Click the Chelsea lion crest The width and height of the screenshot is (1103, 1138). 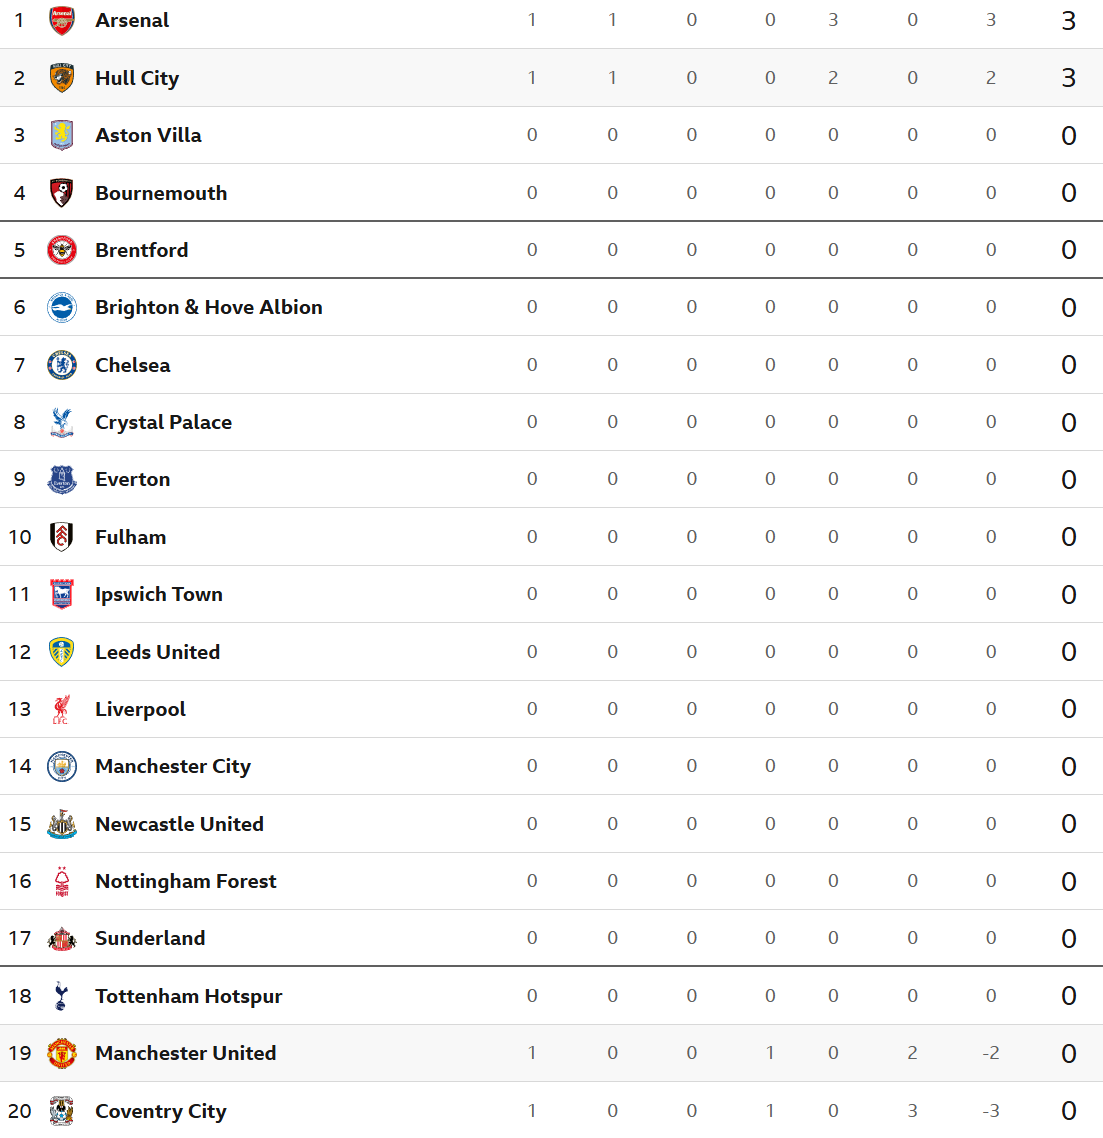62,364
